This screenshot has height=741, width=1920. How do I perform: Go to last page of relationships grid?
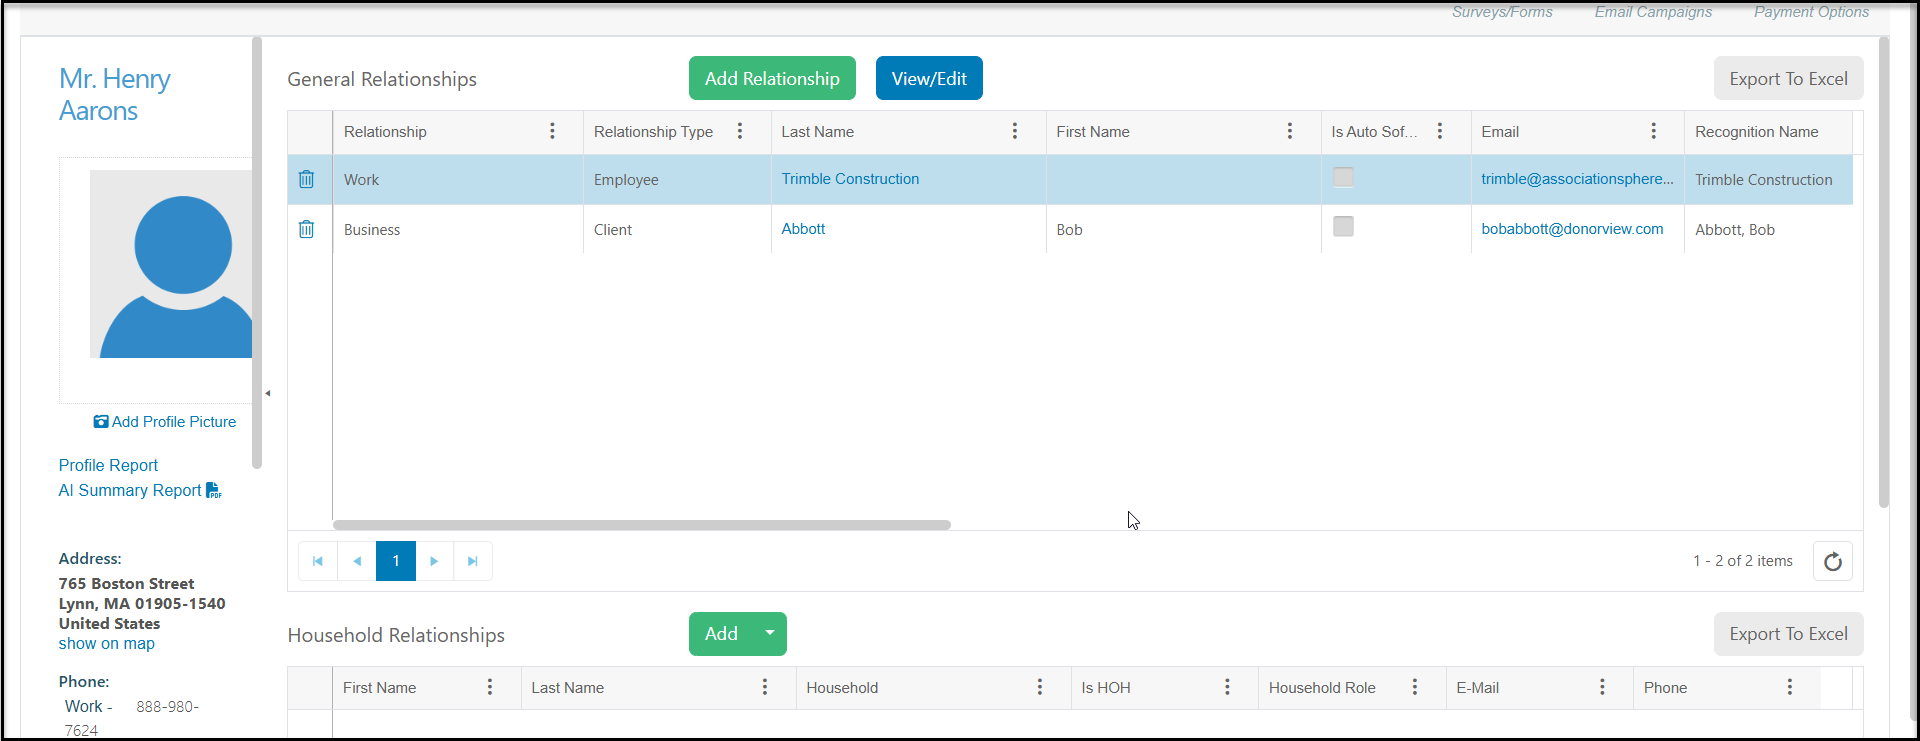tap(473, 561)
